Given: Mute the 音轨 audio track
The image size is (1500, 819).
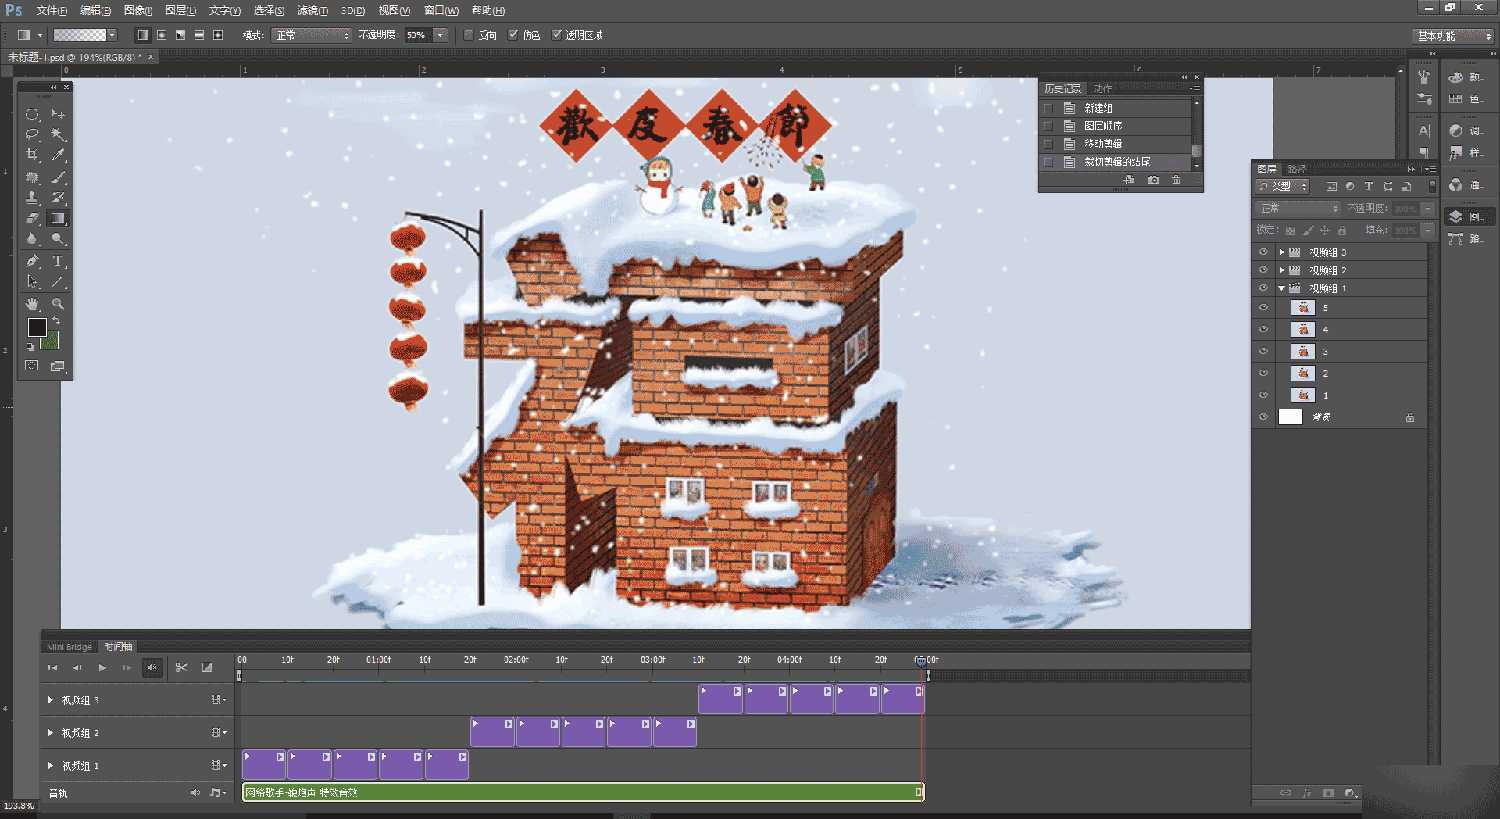Looking at the screenshot, I should point(195,792).
